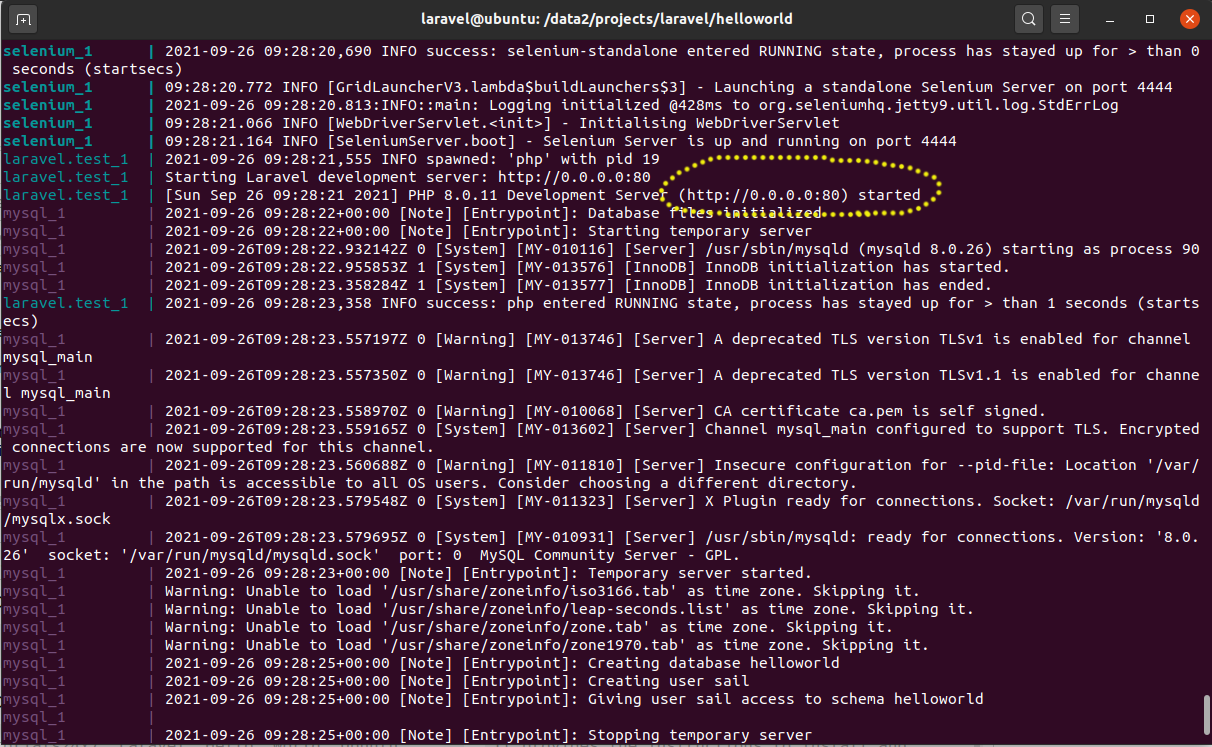Click 'CA certificate ca.pem is self signed' line
Screen dimensions: 1212x747
tap(605, 411)
